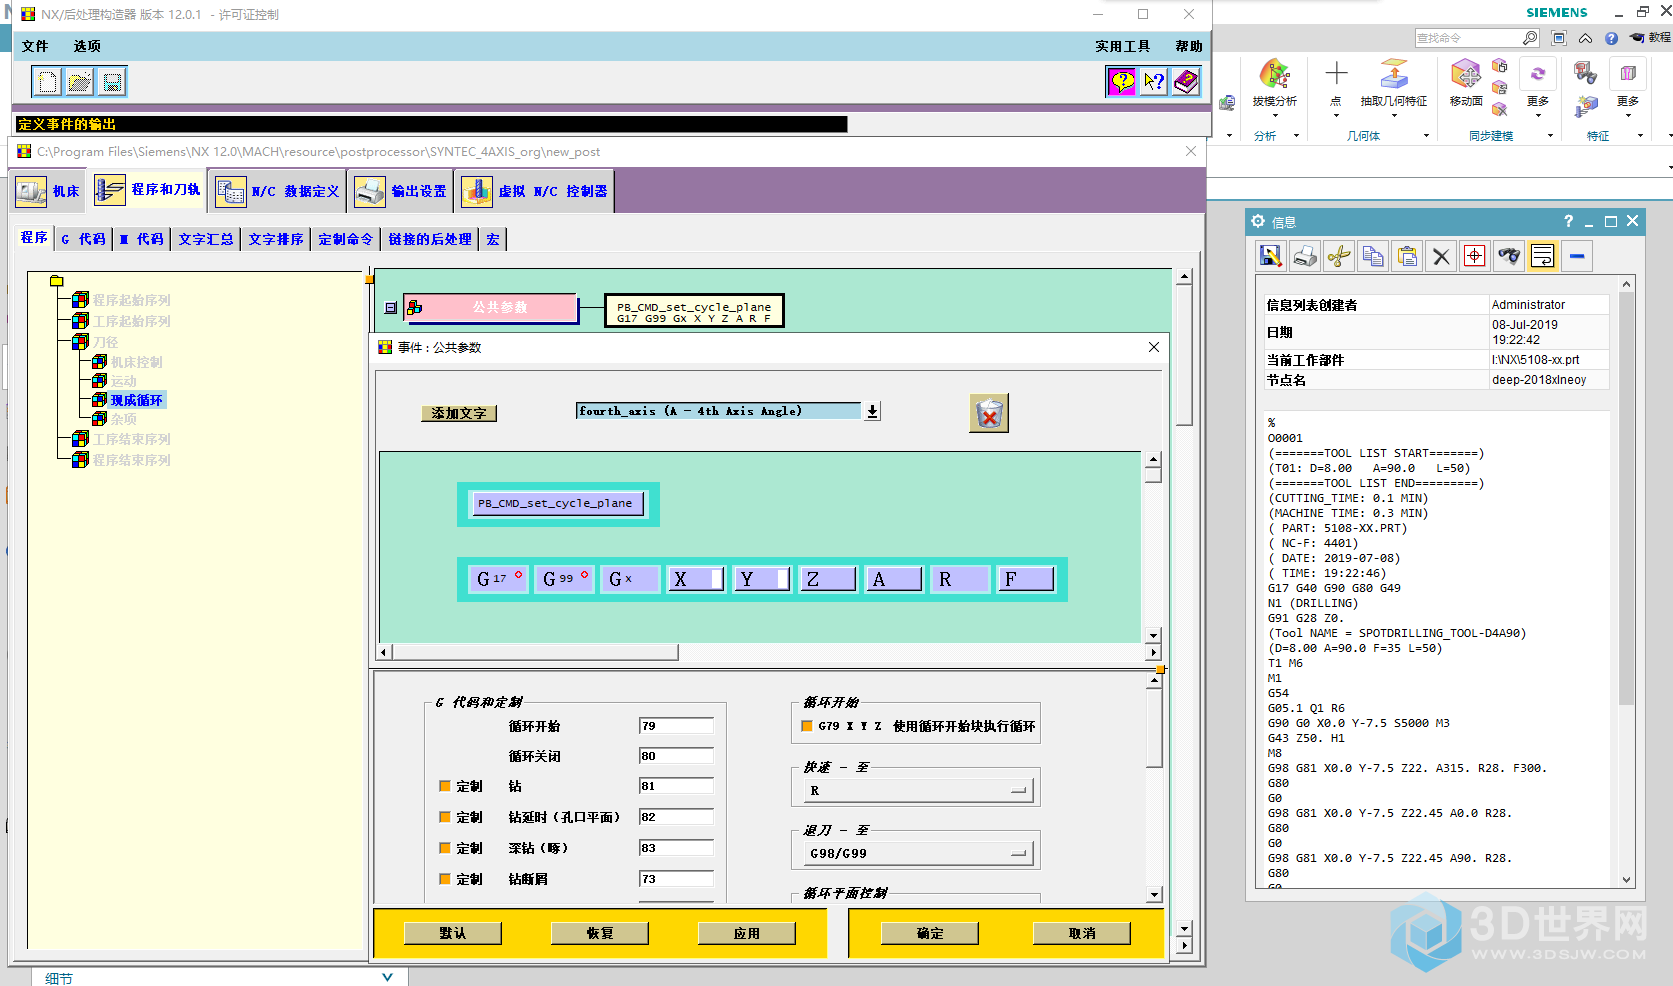Click the New file icon in Post Builder toolbar
This screenshot has height=986, width=1673.
(47, 82)
